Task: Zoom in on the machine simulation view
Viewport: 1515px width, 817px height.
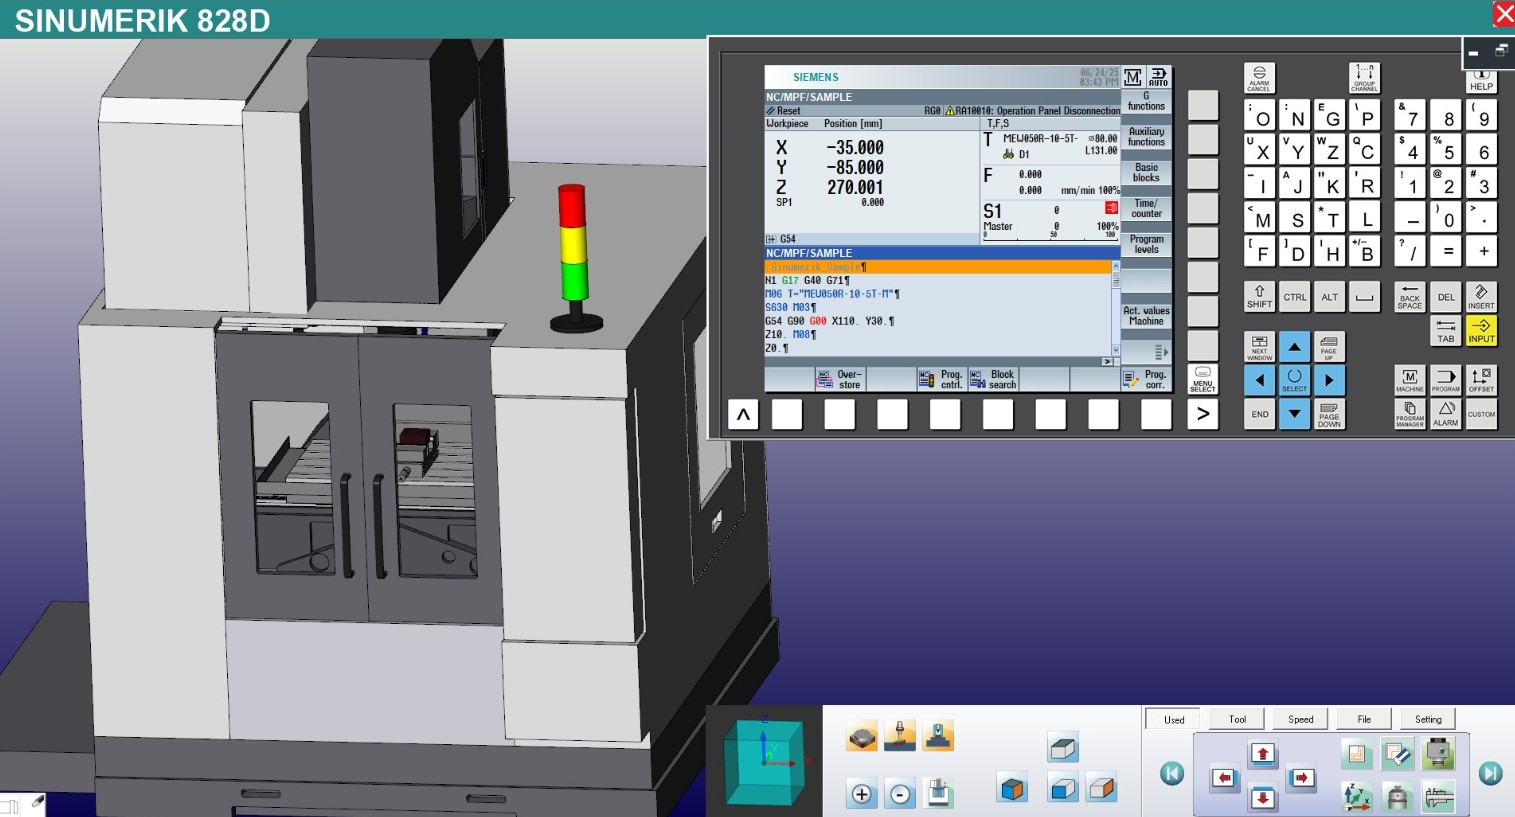Action: (861, 793)
